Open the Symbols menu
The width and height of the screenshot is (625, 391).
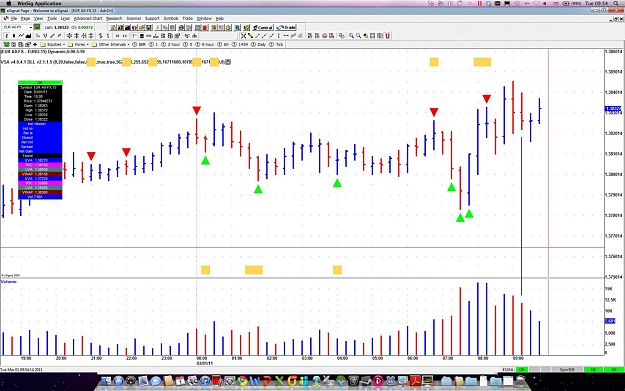[x=171, y=19]
